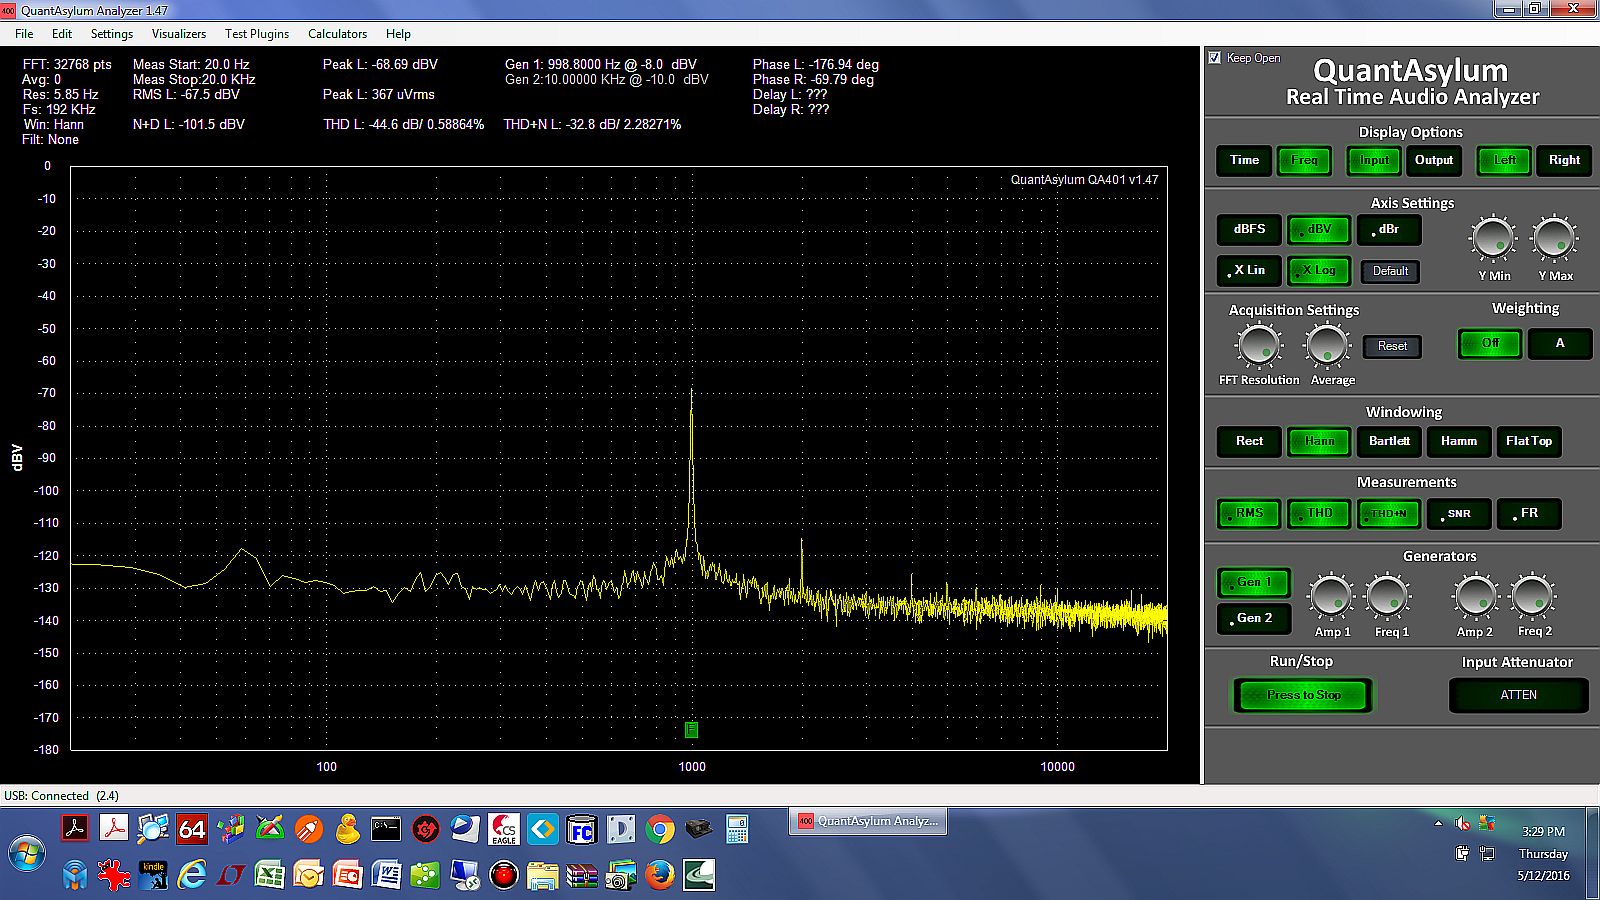Click the Freq 1 knob

tap(1388, 597)
